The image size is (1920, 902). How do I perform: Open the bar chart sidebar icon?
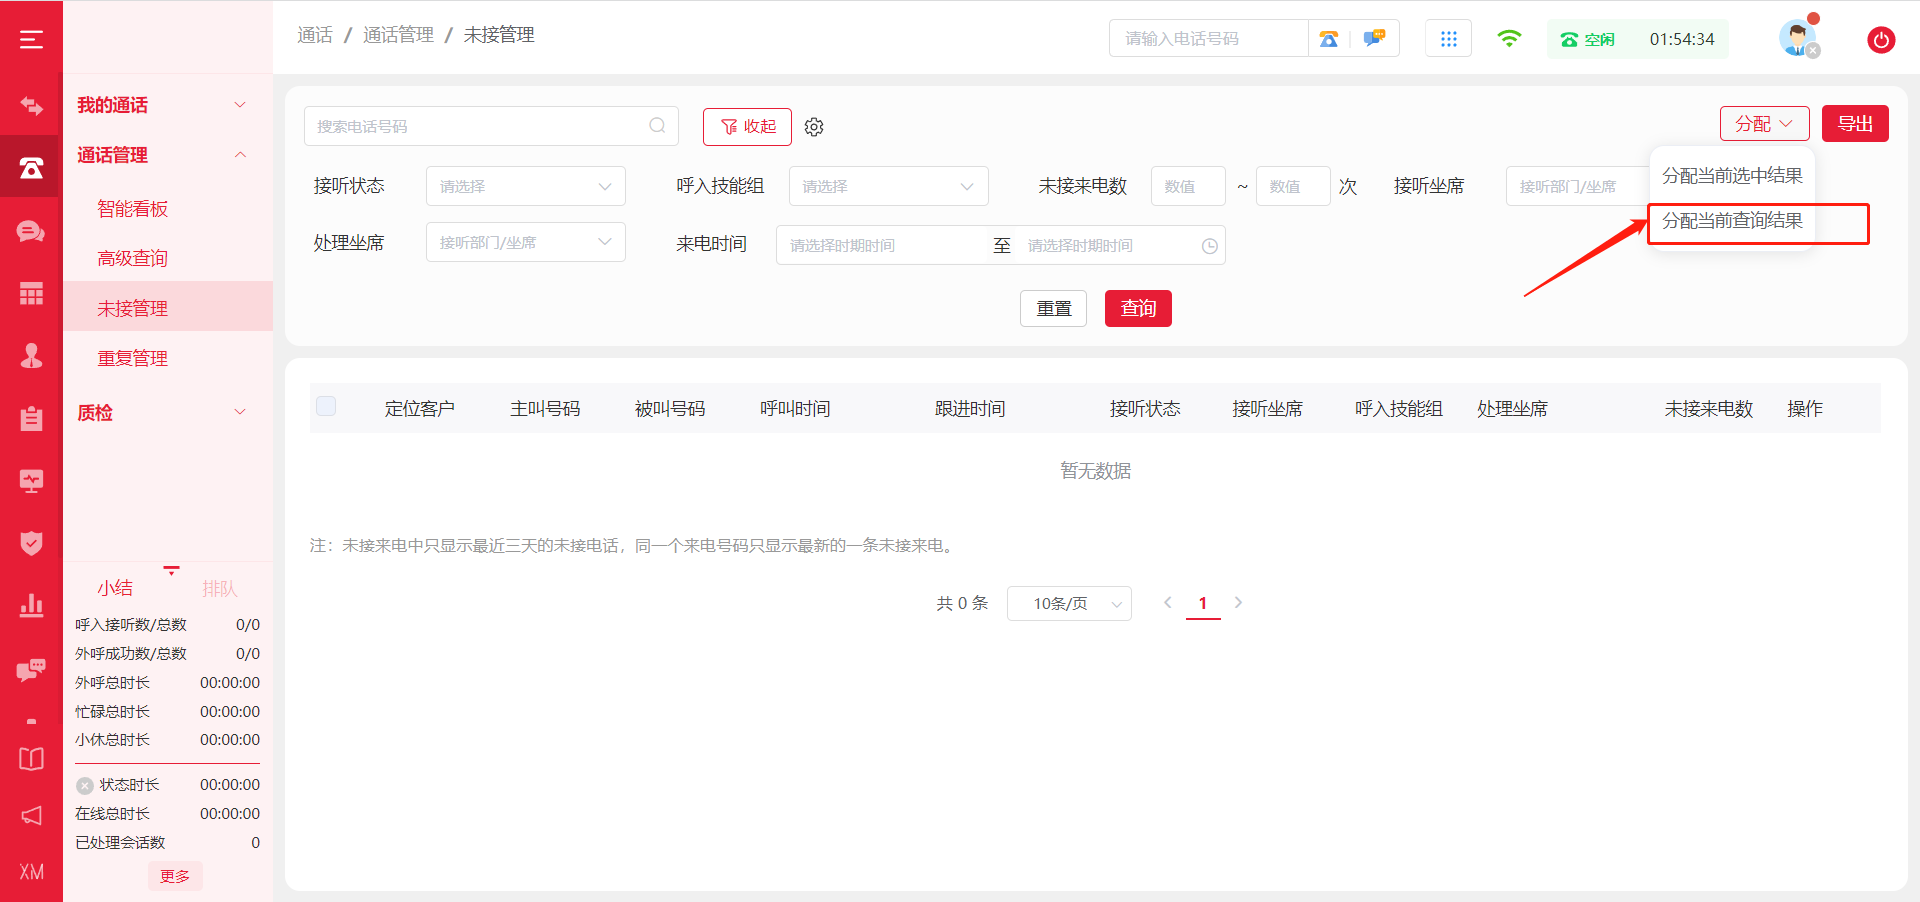(31, 605)
